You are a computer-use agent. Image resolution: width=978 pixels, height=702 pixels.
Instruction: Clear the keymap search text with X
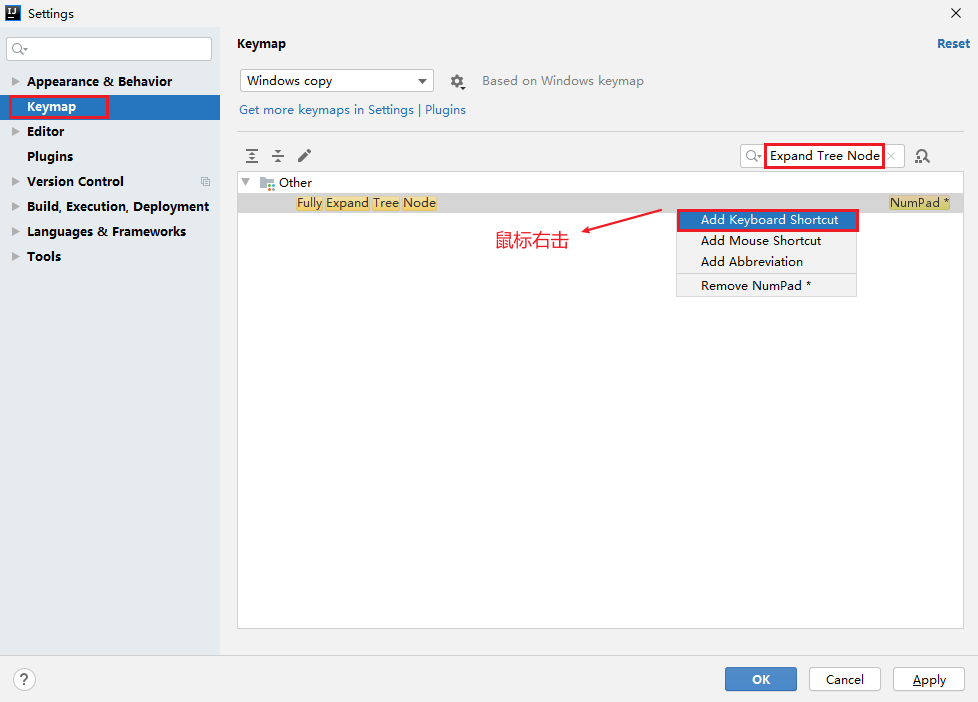pos(892,156)
